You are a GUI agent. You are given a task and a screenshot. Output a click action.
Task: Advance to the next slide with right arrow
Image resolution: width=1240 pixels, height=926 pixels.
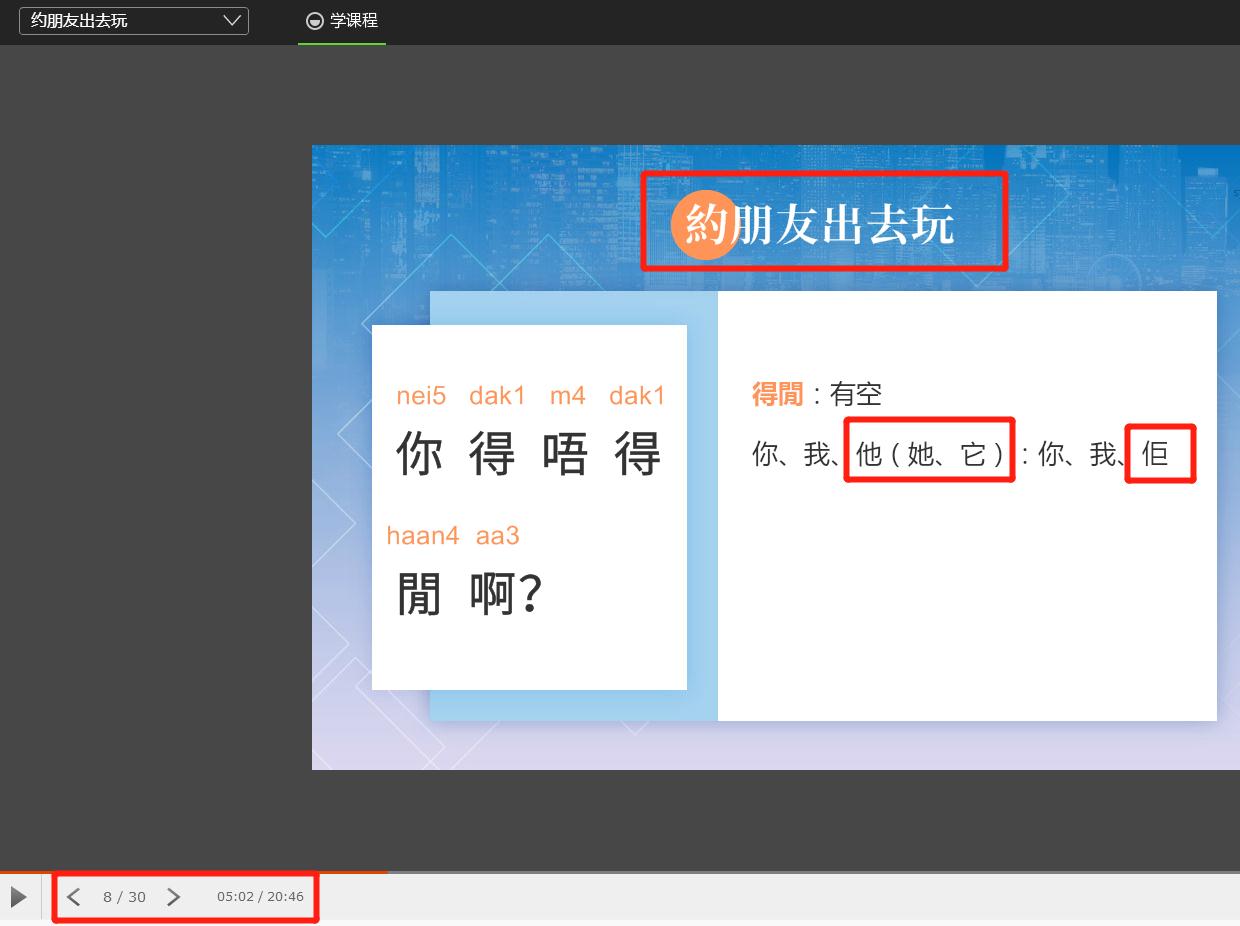click(x=173, y=897)
